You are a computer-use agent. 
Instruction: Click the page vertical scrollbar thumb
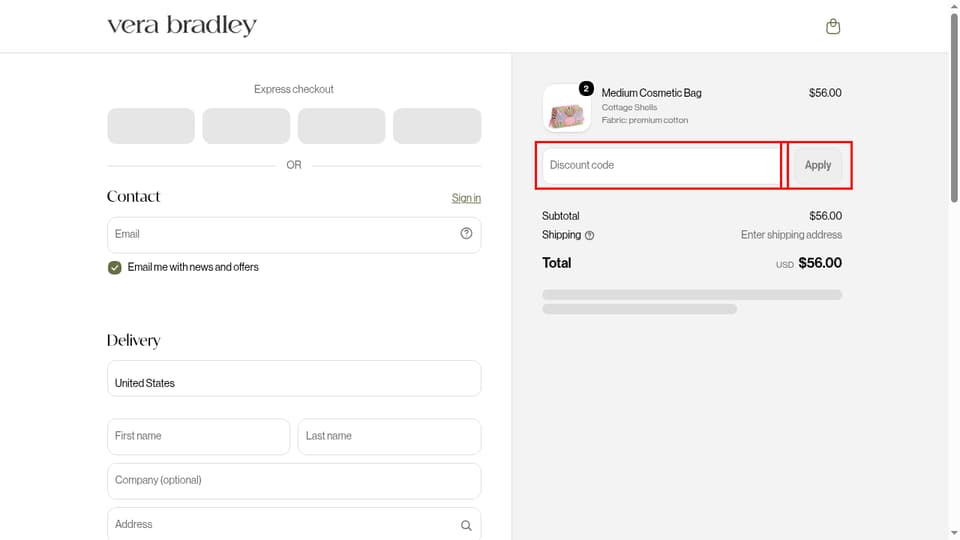pyautogui.click(x=954, y=107)
